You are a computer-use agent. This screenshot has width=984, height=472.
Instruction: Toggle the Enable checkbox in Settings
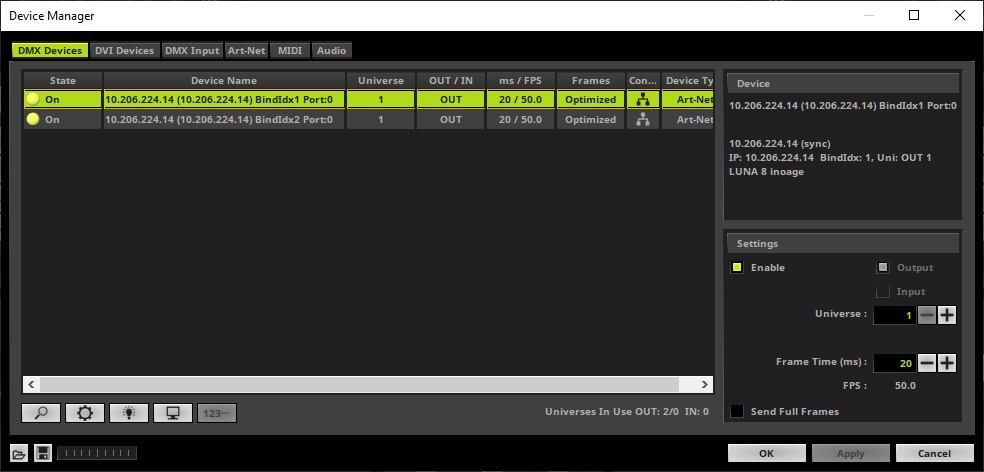click(738, 268)
